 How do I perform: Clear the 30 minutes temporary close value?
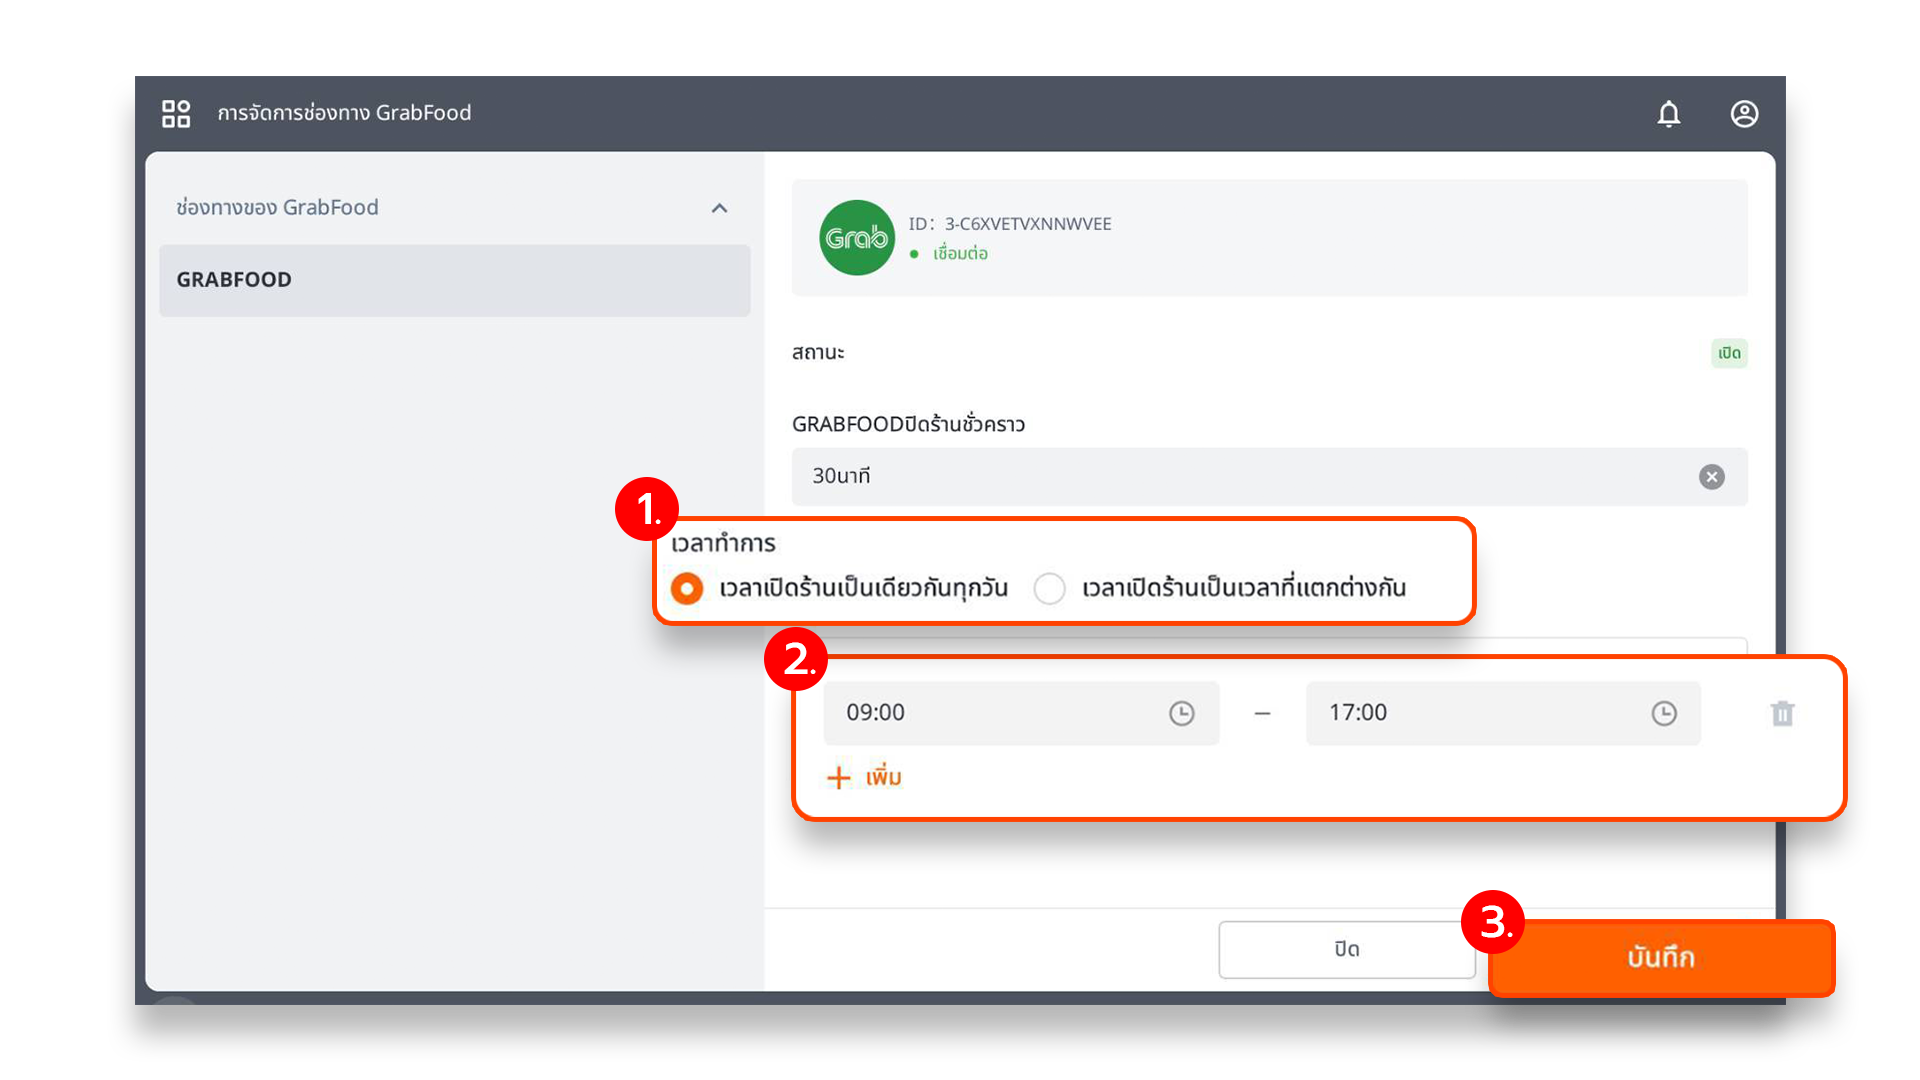tap(1711, 477)
